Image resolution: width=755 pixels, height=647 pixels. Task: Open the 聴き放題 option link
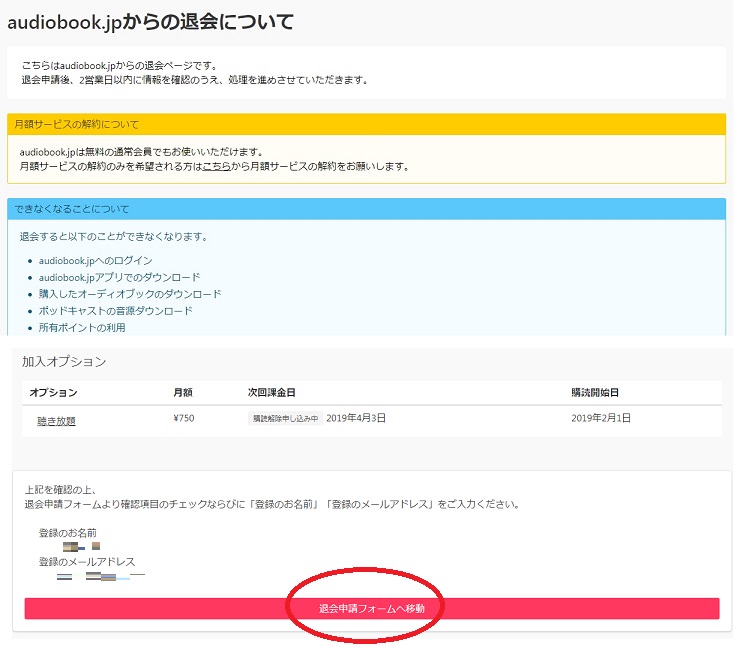56,421
